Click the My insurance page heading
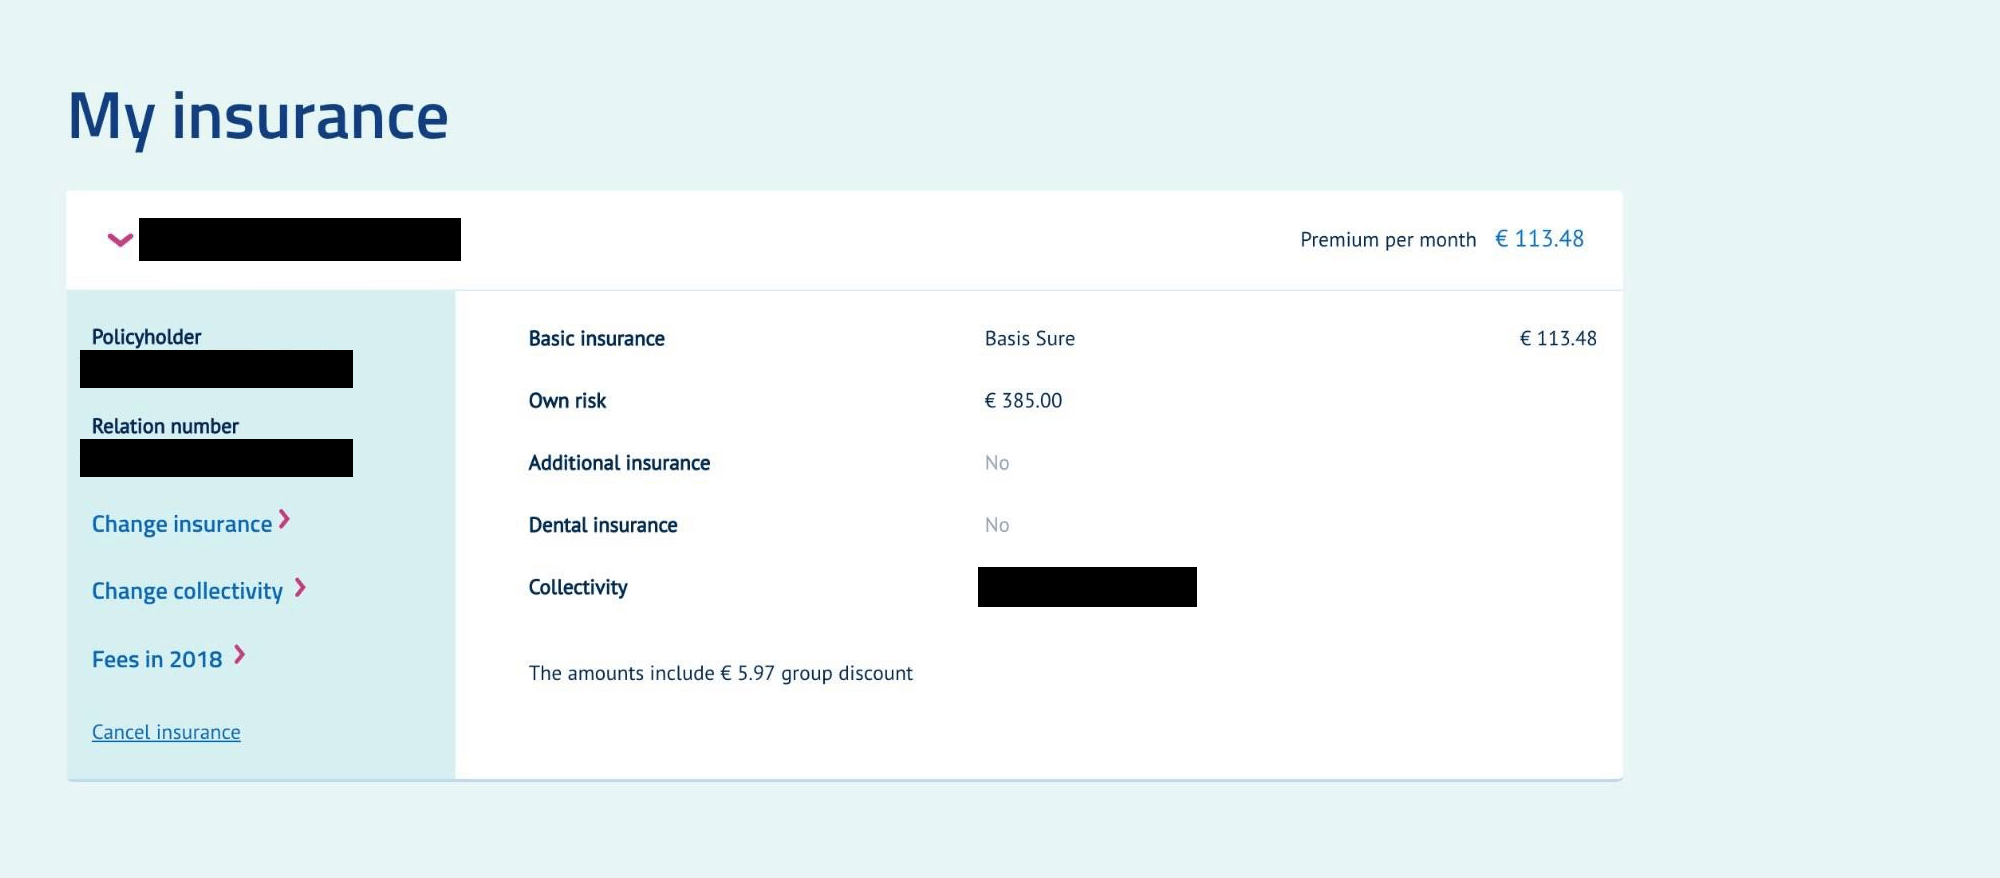Screen dimensions: 2000x878 click(x=258, y=117)
